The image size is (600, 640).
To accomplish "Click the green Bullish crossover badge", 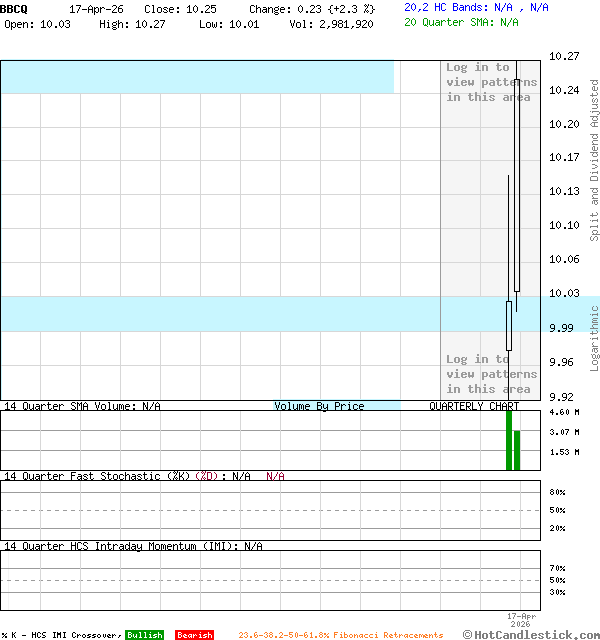I will coord(144,635).
